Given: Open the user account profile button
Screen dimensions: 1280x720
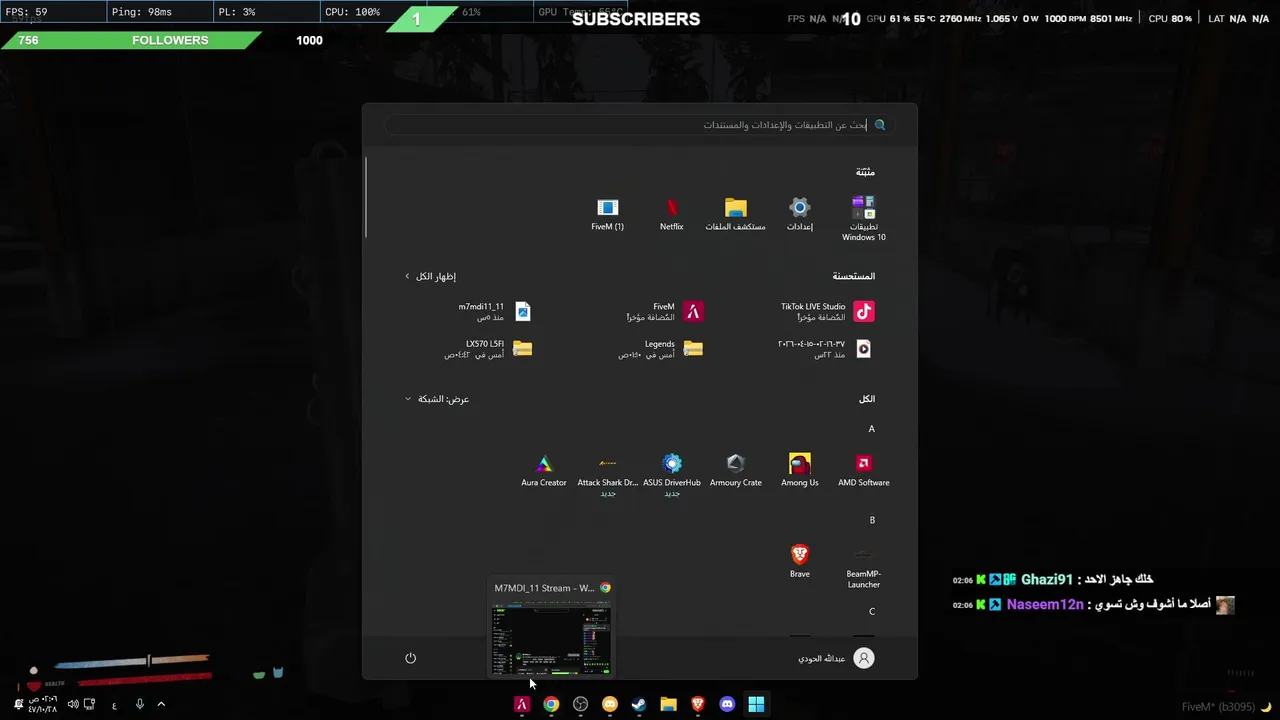Looking at the screenshot, I should (836, 658).
